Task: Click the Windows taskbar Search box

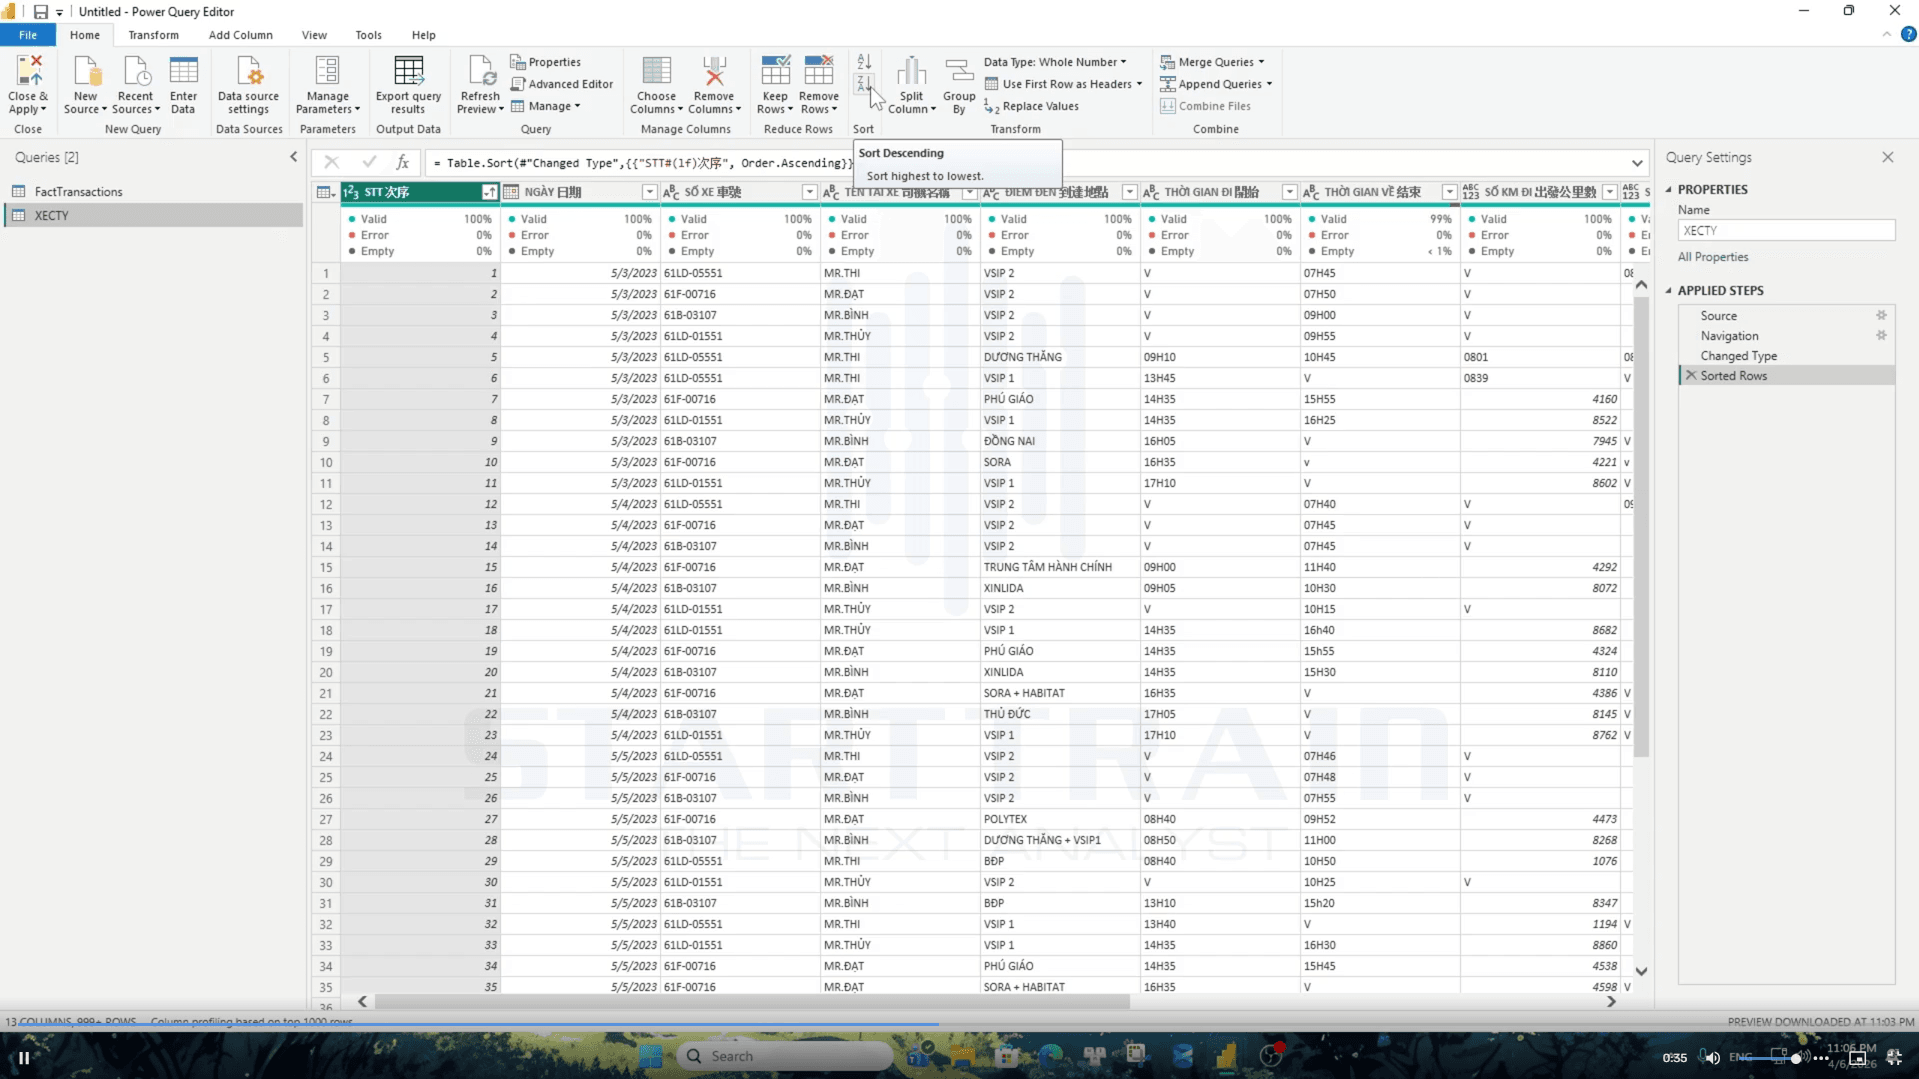Action: click(784, 1056)
